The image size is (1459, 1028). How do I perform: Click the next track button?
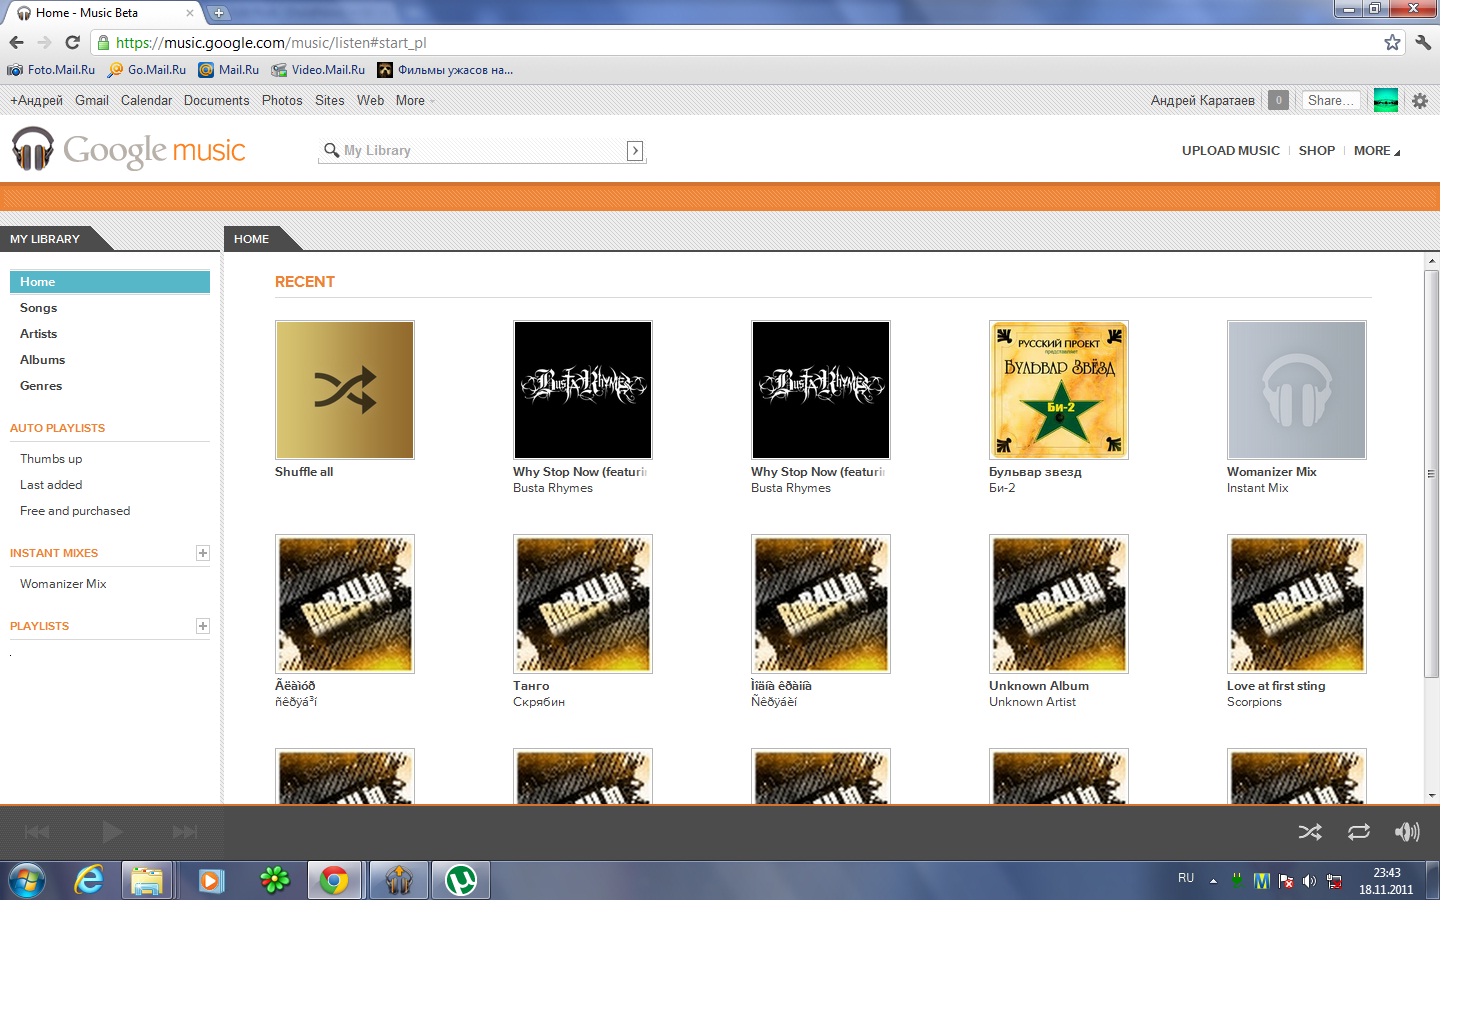click(185, 832)
